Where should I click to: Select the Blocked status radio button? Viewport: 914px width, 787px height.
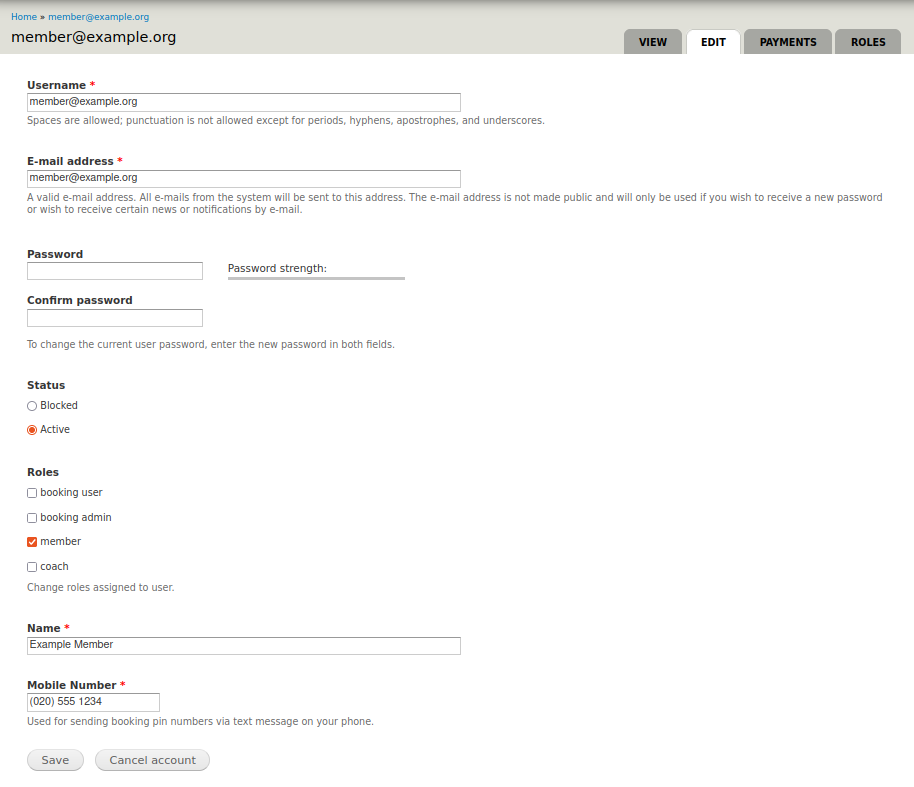(32, 406)
